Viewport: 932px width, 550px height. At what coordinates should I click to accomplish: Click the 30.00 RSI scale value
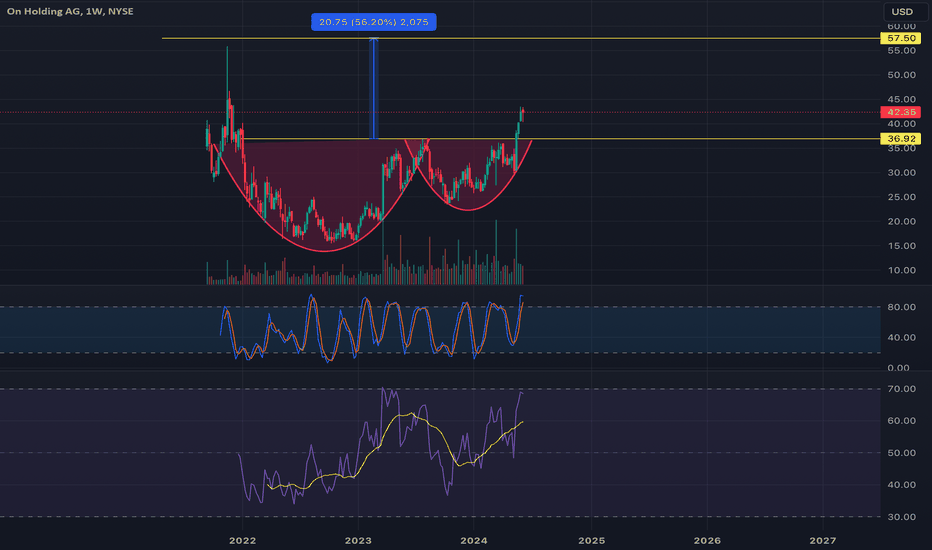tap(902, 517)
